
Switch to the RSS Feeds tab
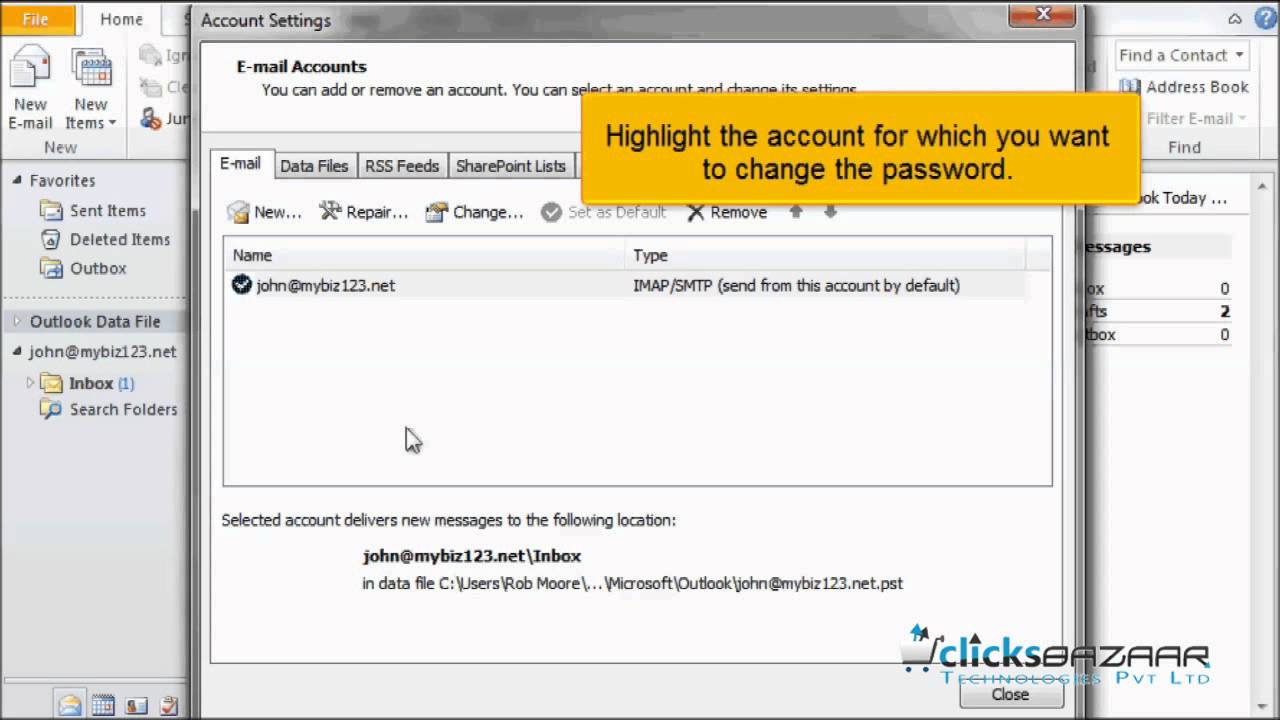click(402, 166)
